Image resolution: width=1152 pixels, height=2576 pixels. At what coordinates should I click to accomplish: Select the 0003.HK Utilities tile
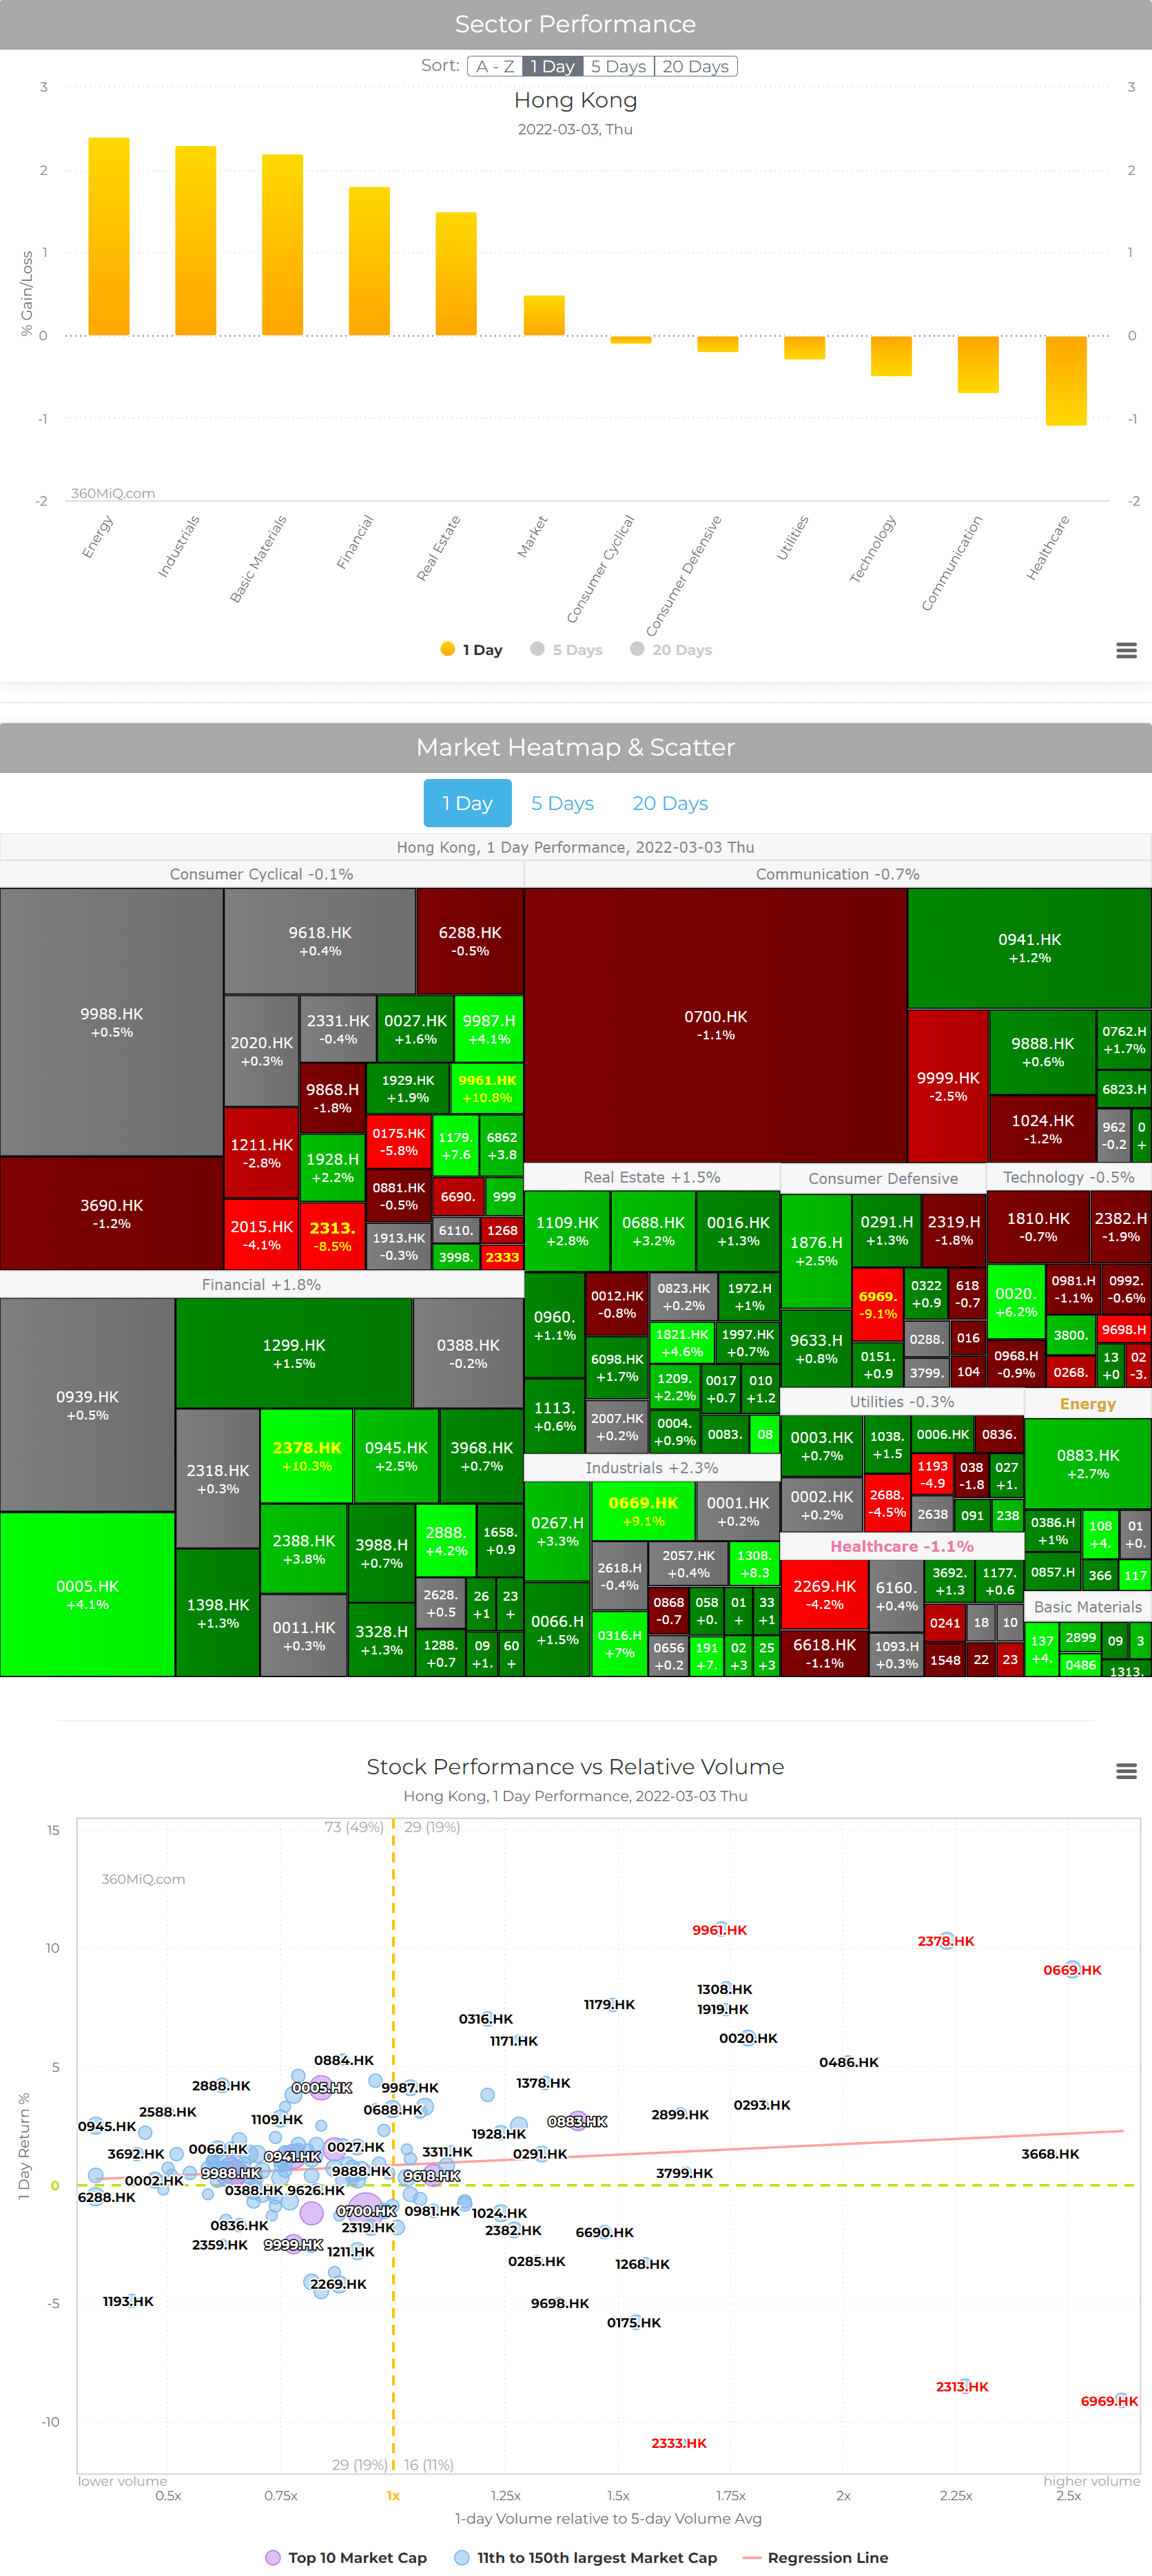point(822,1445)
